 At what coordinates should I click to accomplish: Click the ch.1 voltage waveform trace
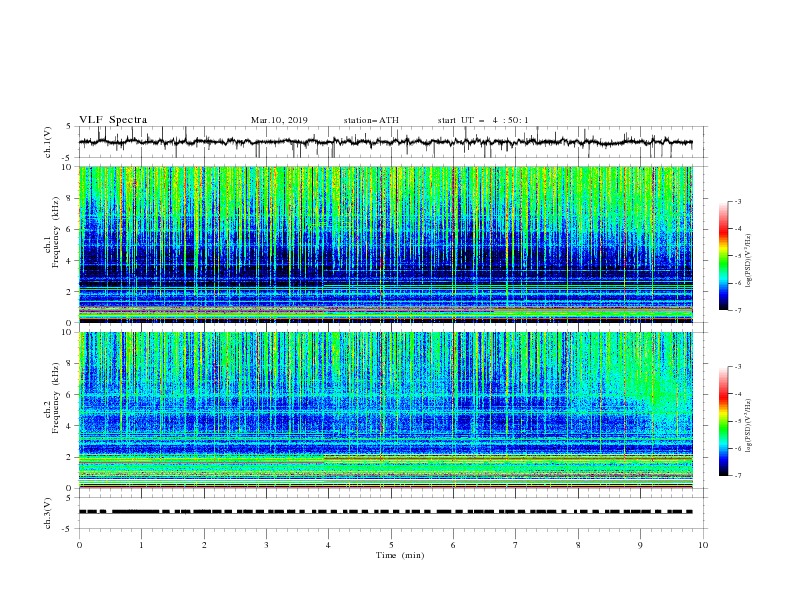pos(385,142)
